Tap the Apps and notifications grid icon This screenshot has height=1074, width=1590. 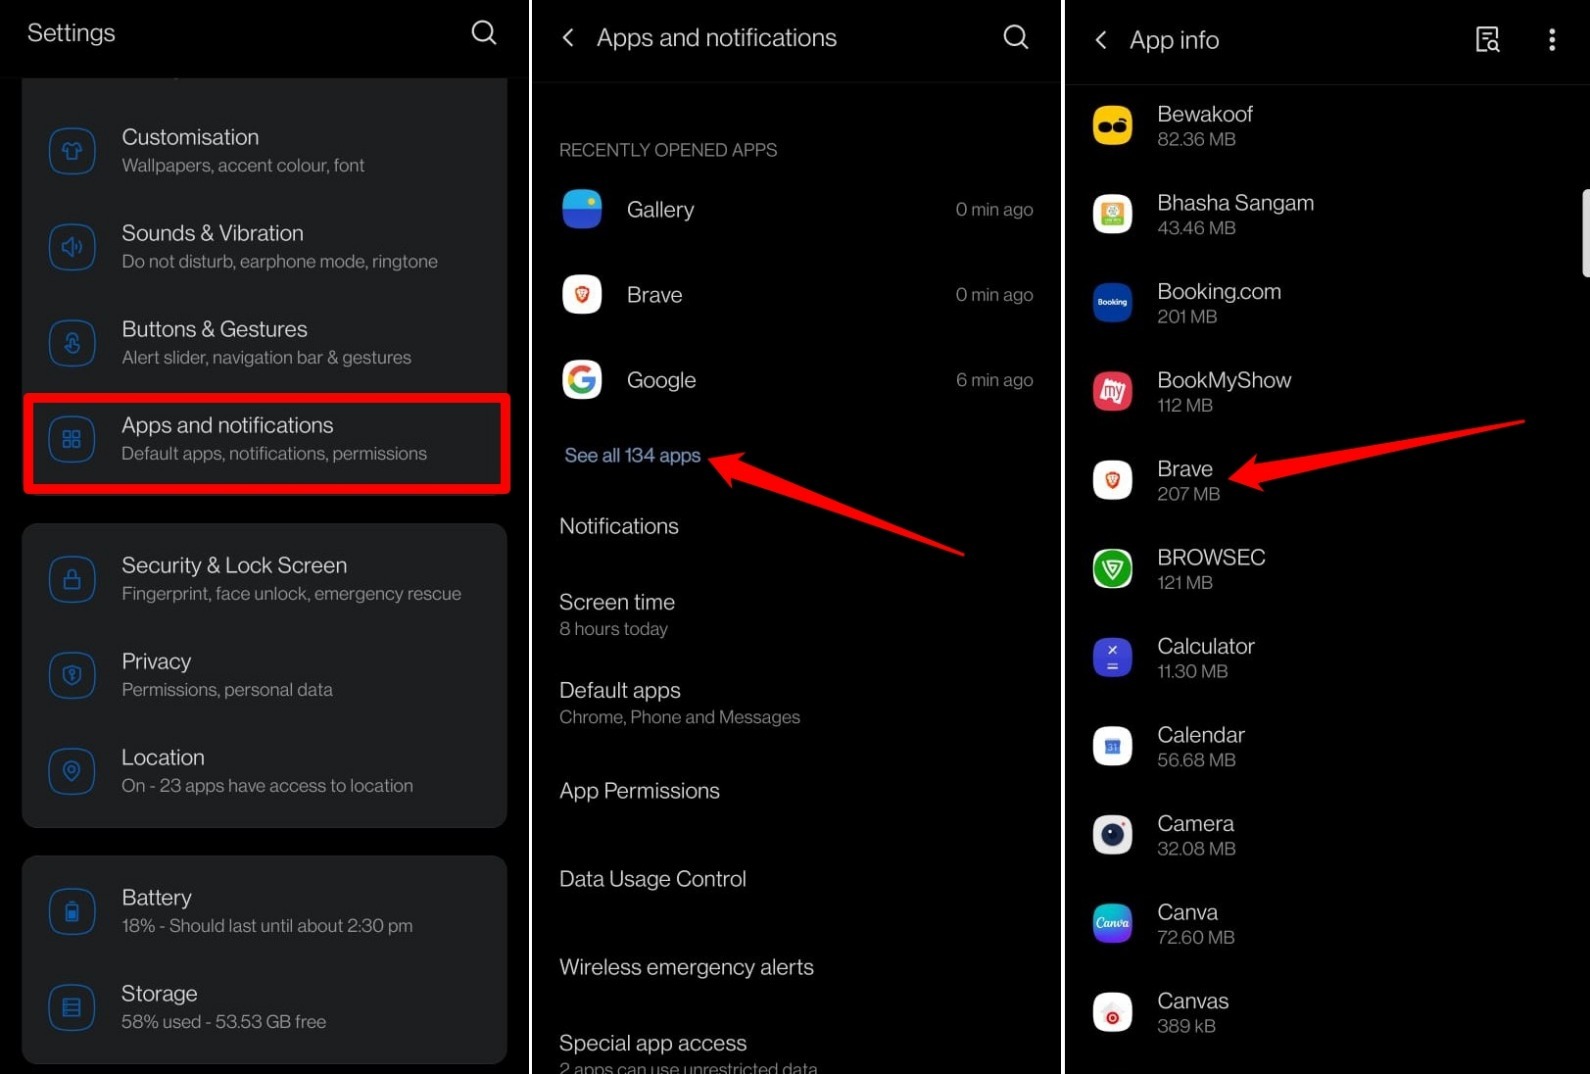72,439
